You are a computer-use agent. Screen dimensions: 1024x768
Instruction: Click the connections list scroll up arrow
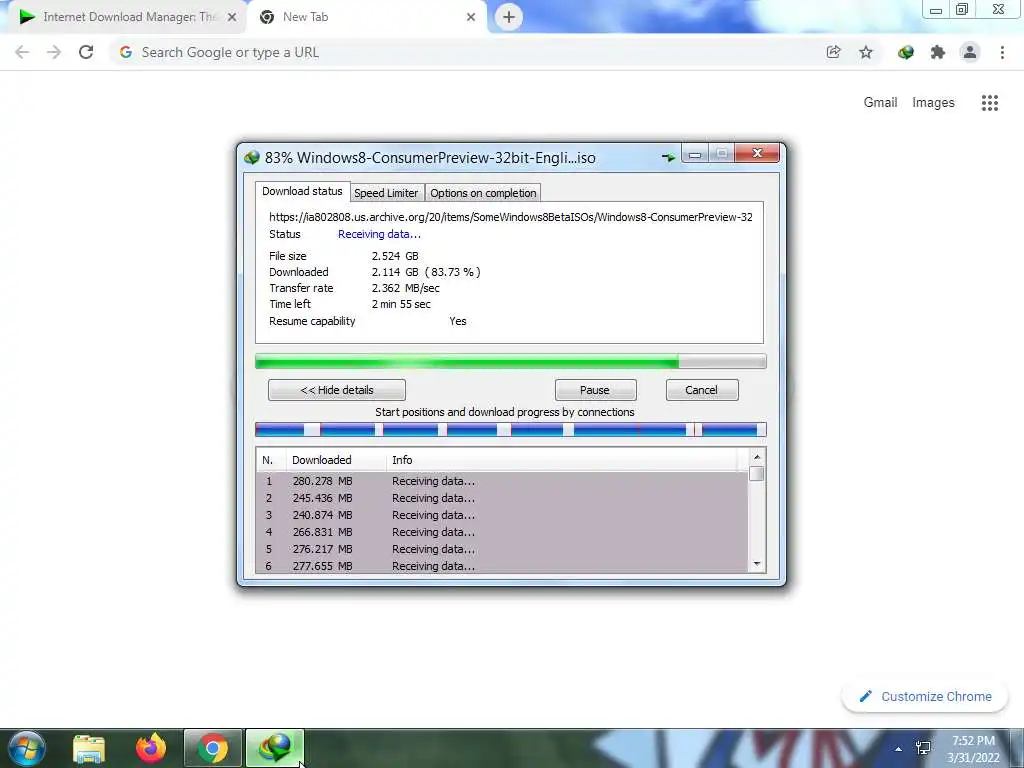point(757,457)
